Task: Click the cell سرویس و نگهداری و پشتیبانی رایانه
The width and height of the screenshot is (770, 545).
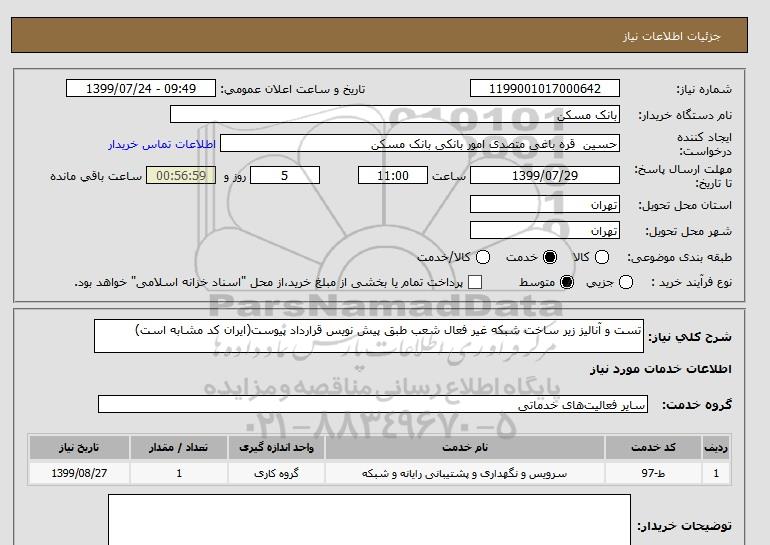Action: pos(465,473)
